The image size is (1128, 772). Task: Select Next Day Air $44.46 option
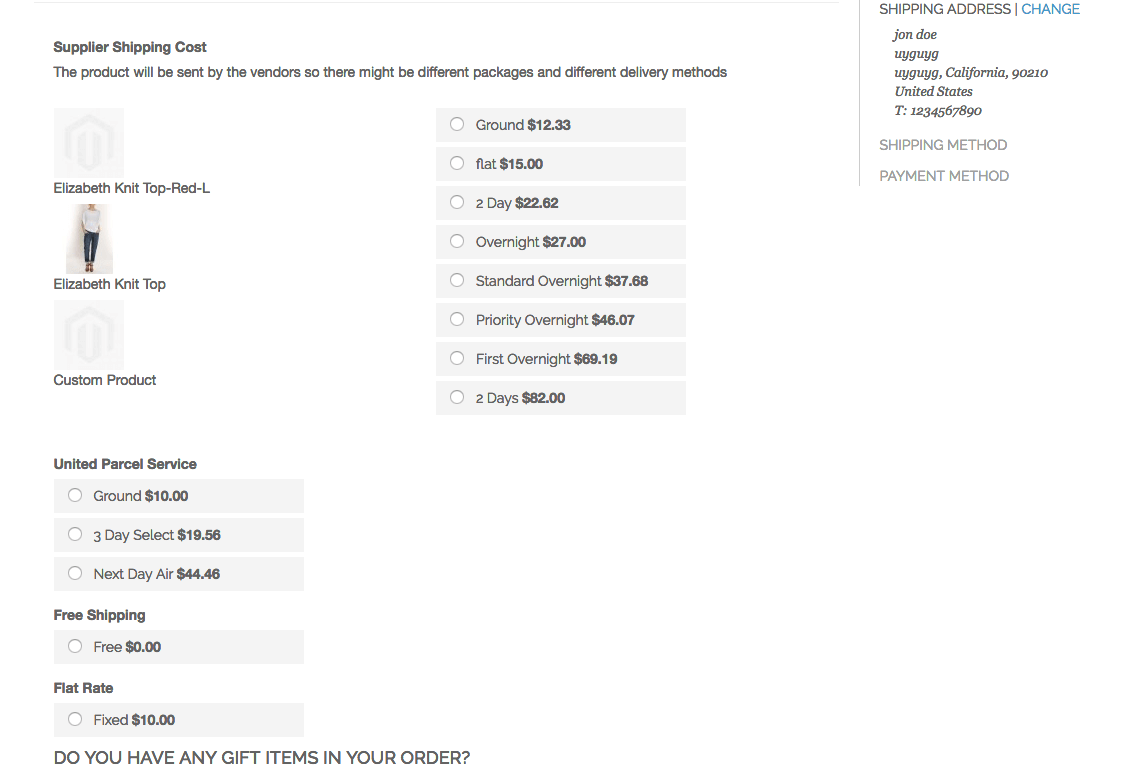[75, 574]
